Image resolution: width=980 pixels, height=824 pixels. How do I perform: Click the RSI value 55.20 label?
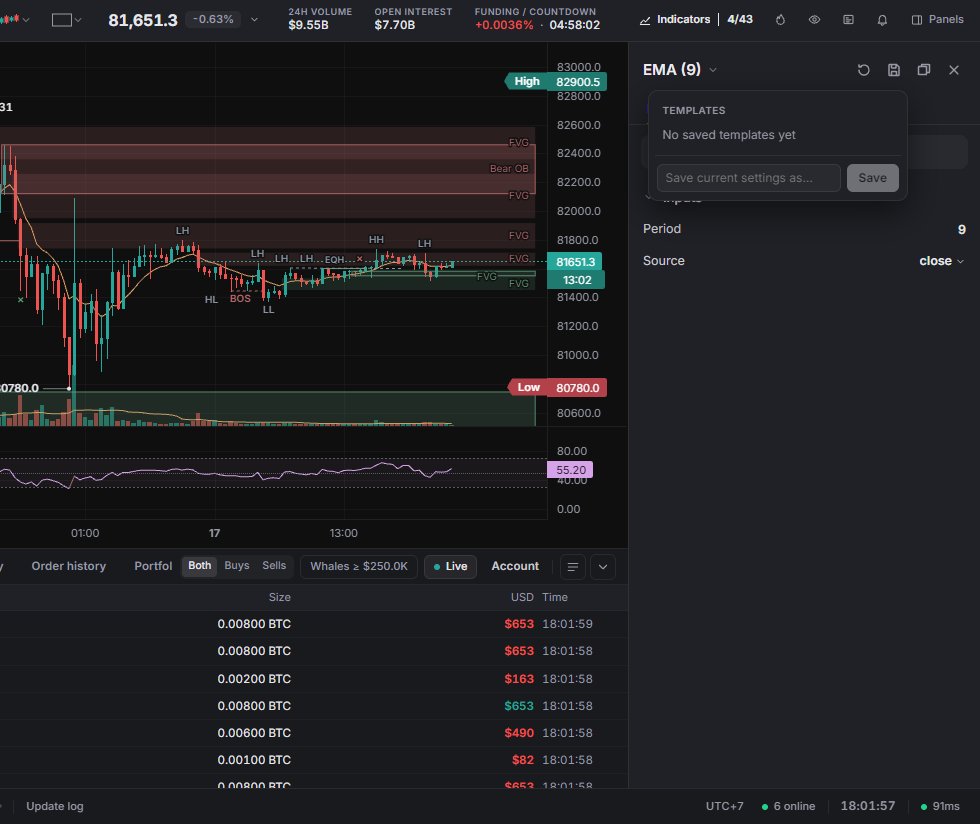(570, 470)
